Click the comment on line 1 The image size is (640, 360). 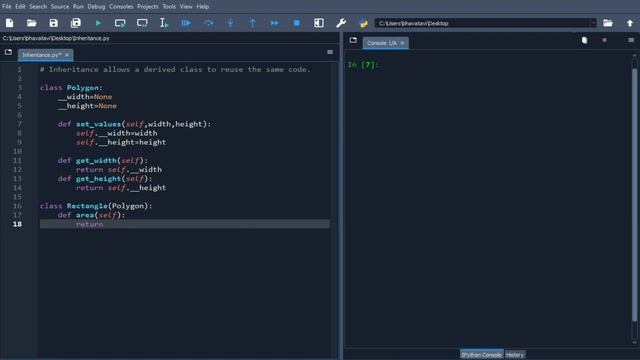tap(175, 69)
